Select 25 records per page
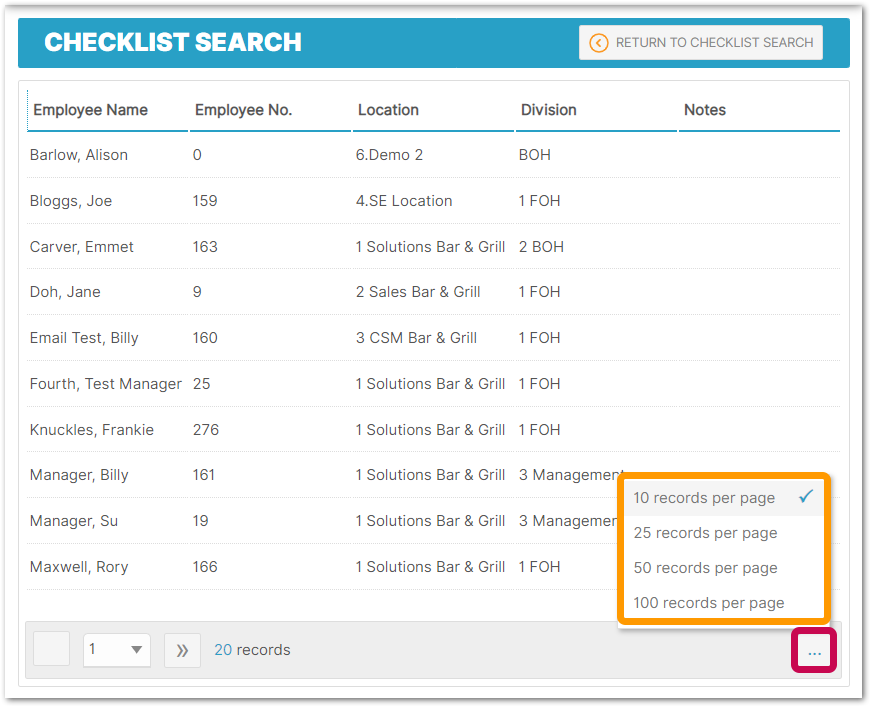The image size is (871, 707). pyautogui.click(x=723, y=533)
